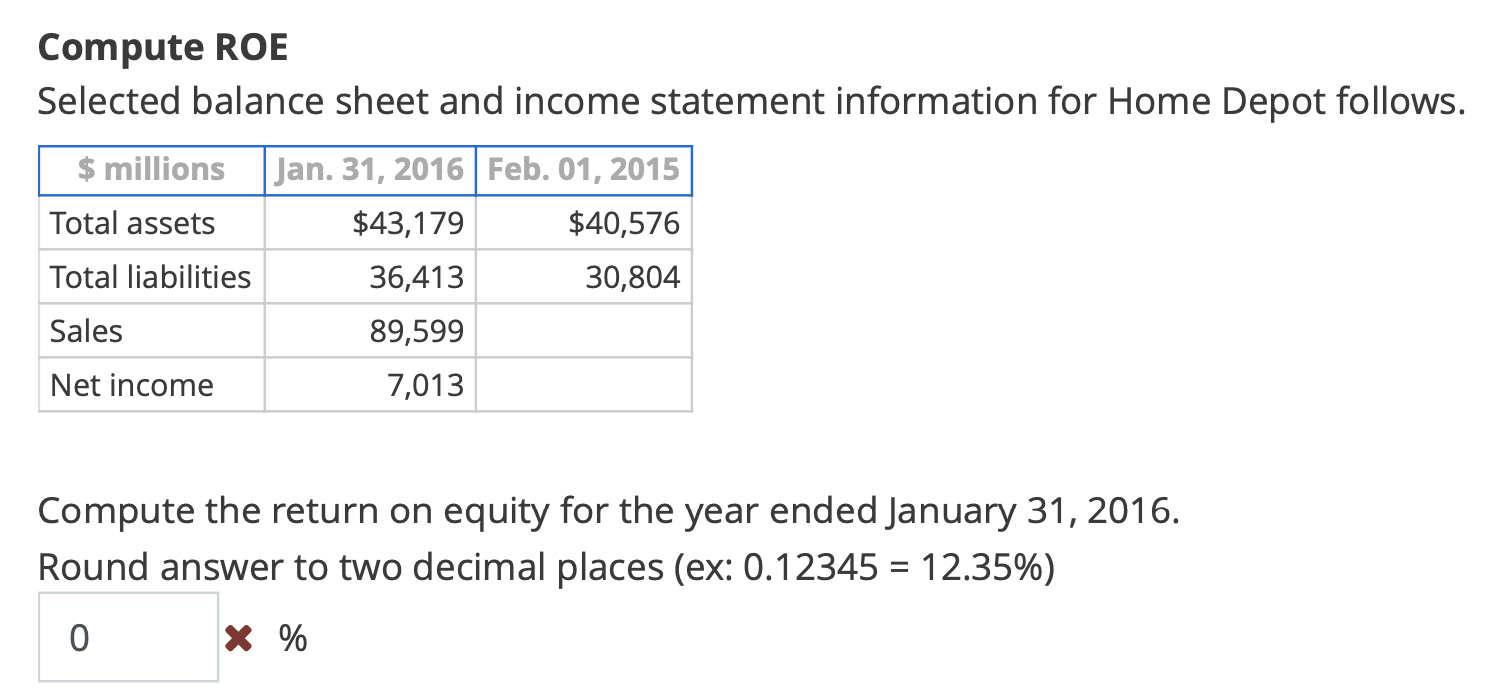Click the '$40,576' total assets value
1486x700 pixels.
625,223
